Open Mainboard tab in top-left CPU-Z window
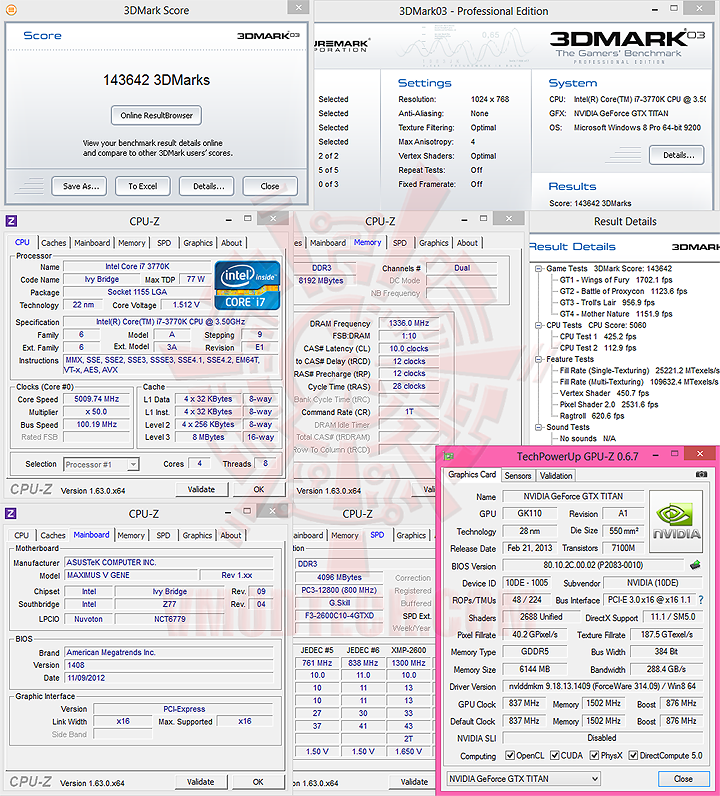Viewport: 720px width, 796px height. point(92,243)
